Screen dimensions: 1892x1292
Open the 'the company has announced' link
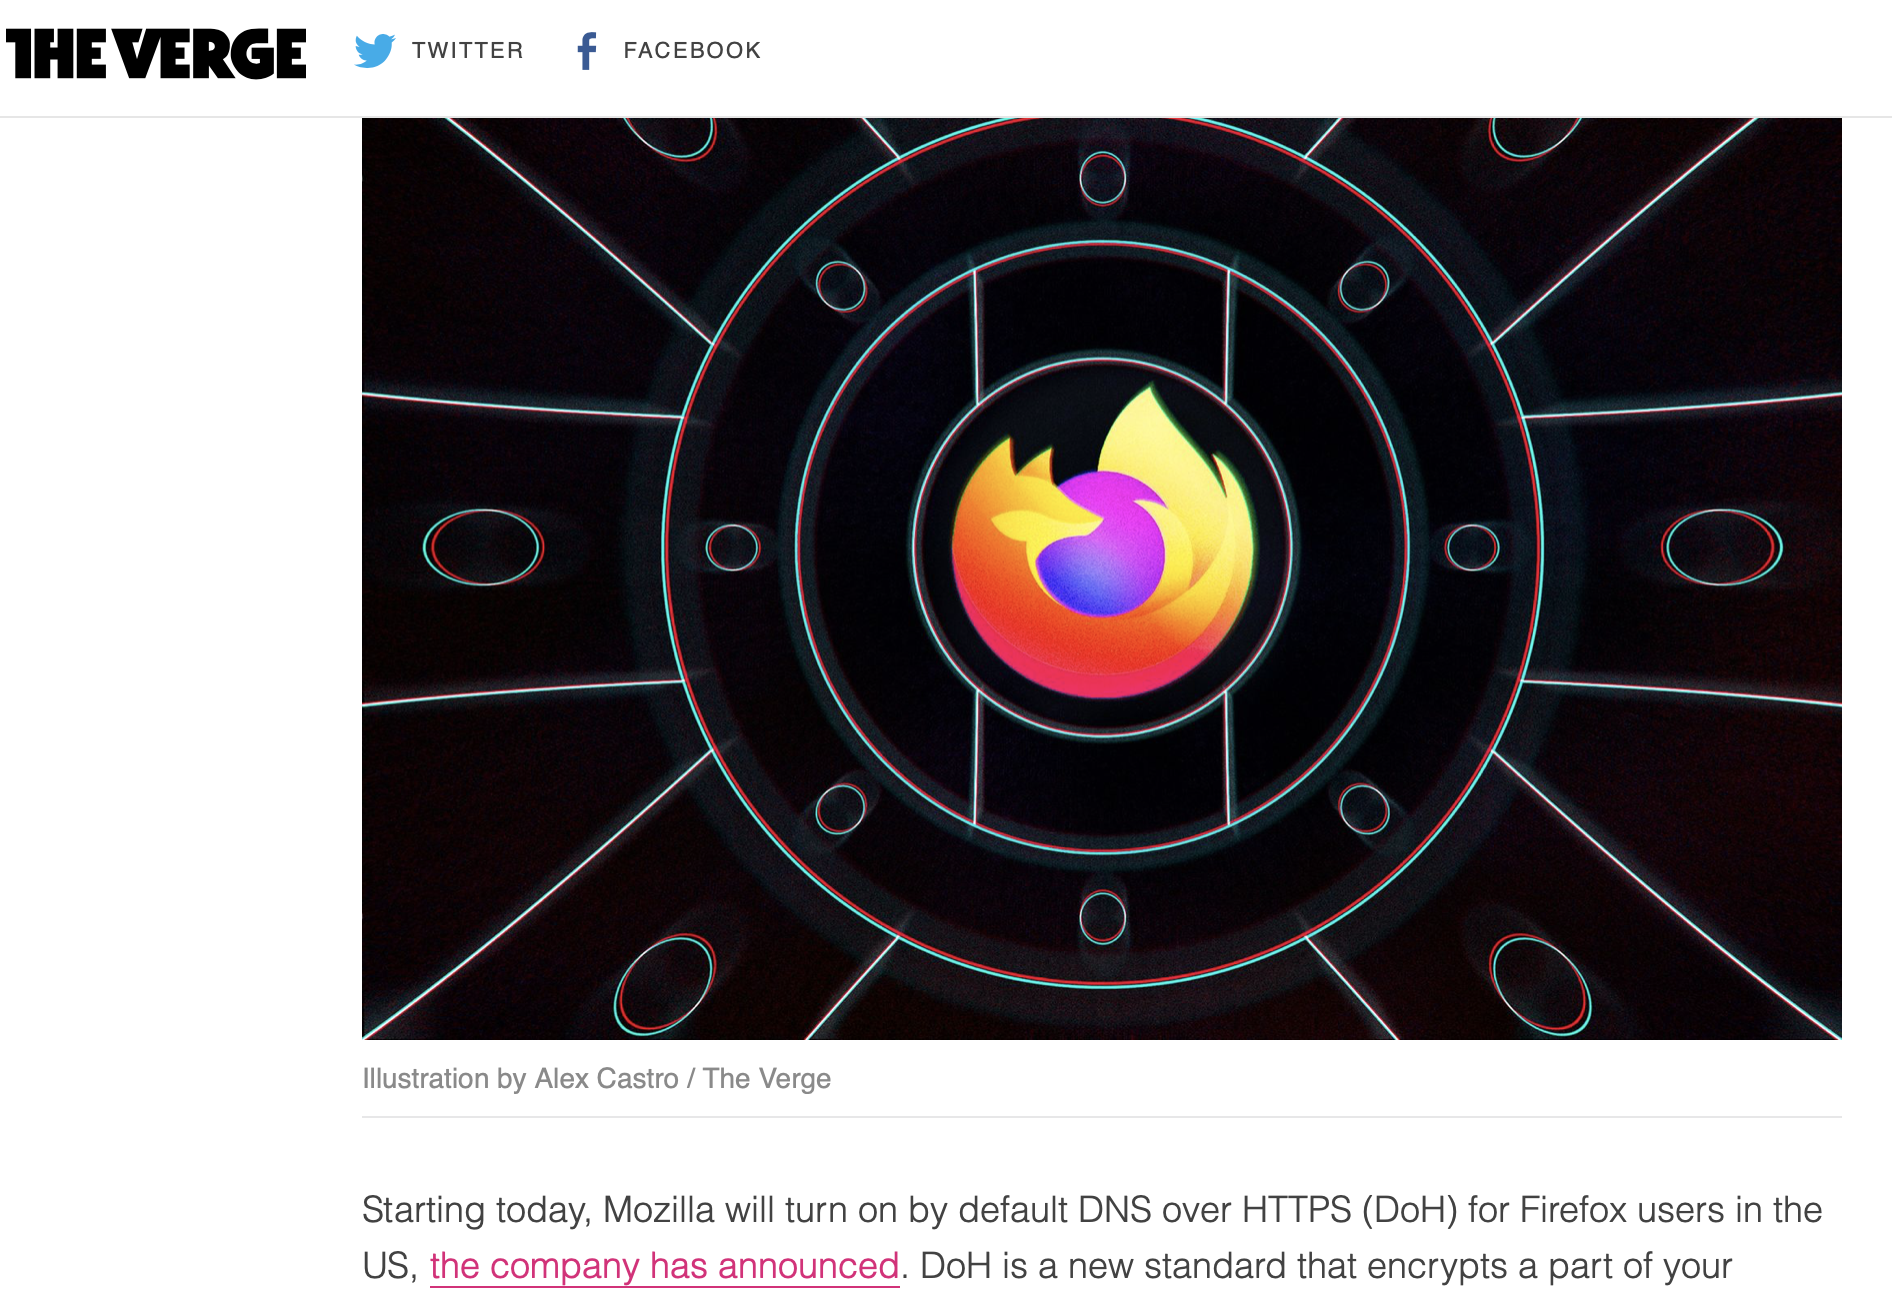click(664, 1266)
